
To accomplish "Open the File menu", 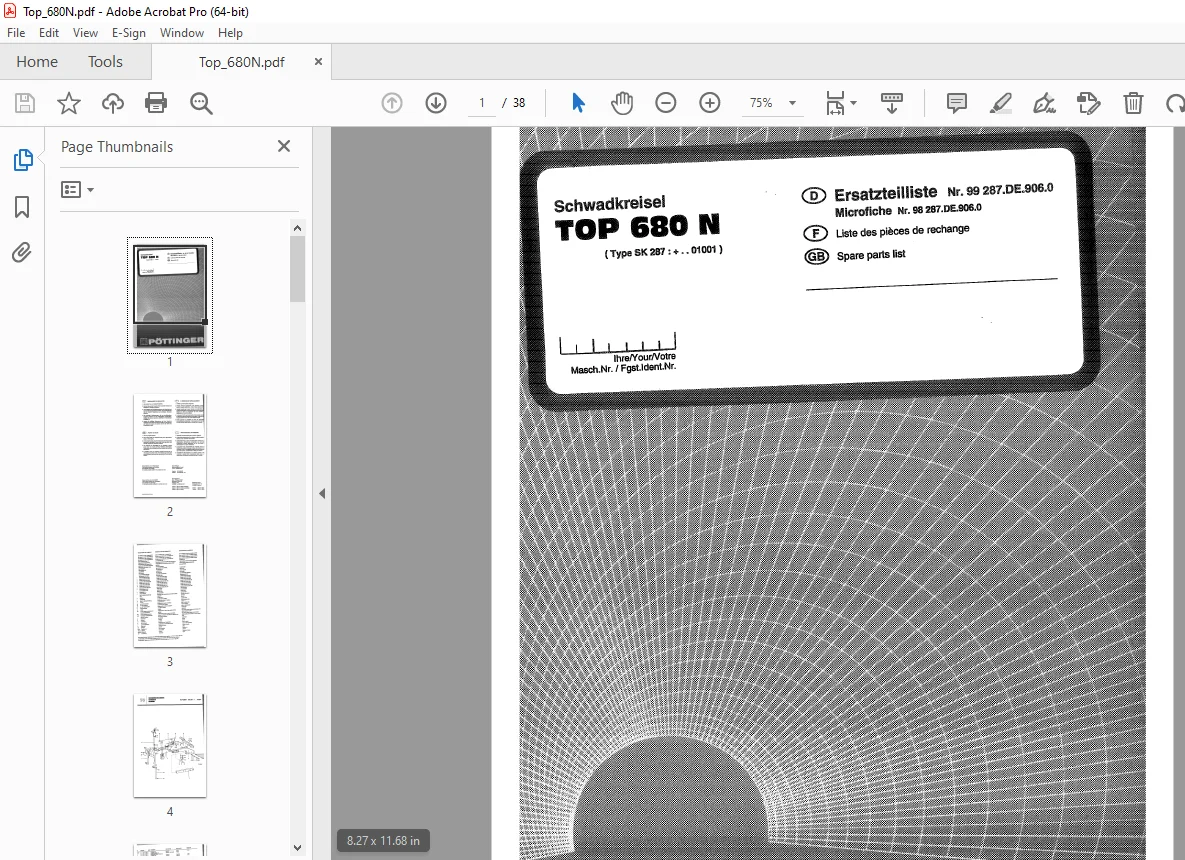I will pyautogui.click(x=16, y=32).
